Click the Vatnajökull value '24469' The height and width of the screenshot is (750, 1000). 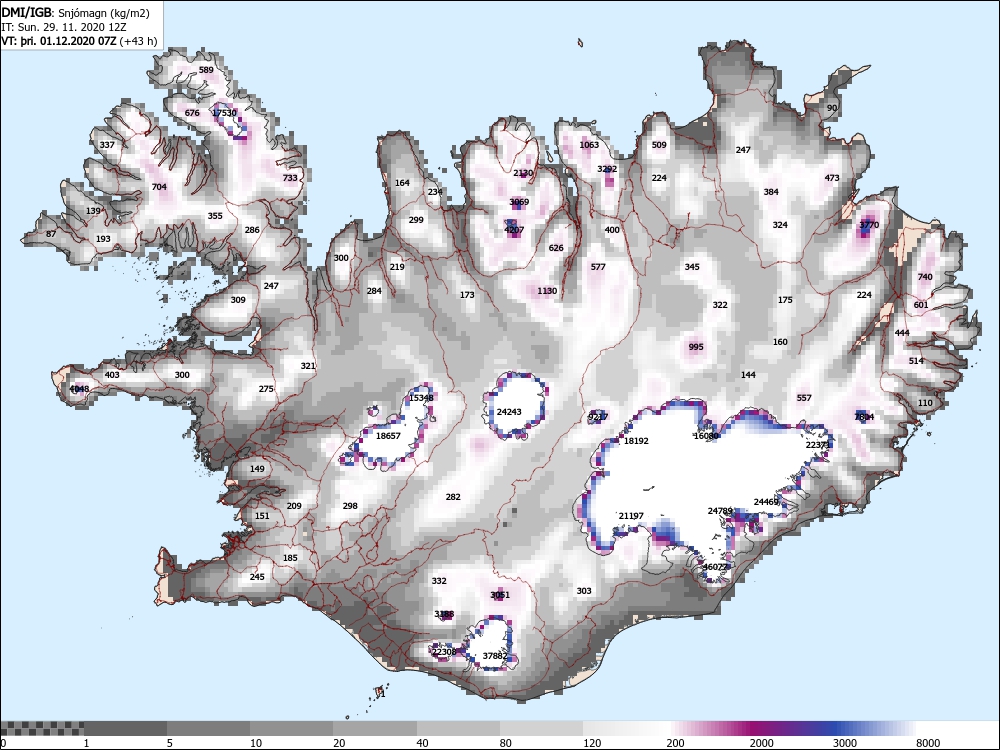tap(766, 502)
